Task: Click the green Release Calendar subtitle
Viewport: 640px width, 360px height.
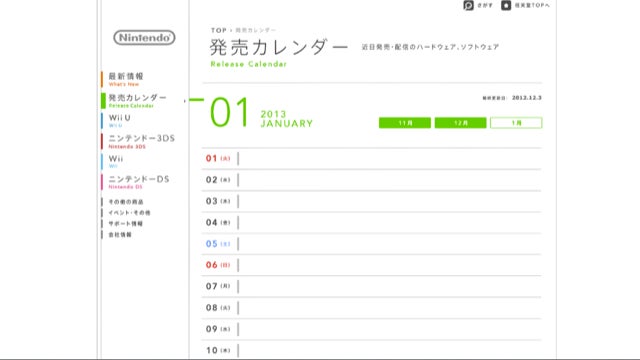Action: point(249,64)
